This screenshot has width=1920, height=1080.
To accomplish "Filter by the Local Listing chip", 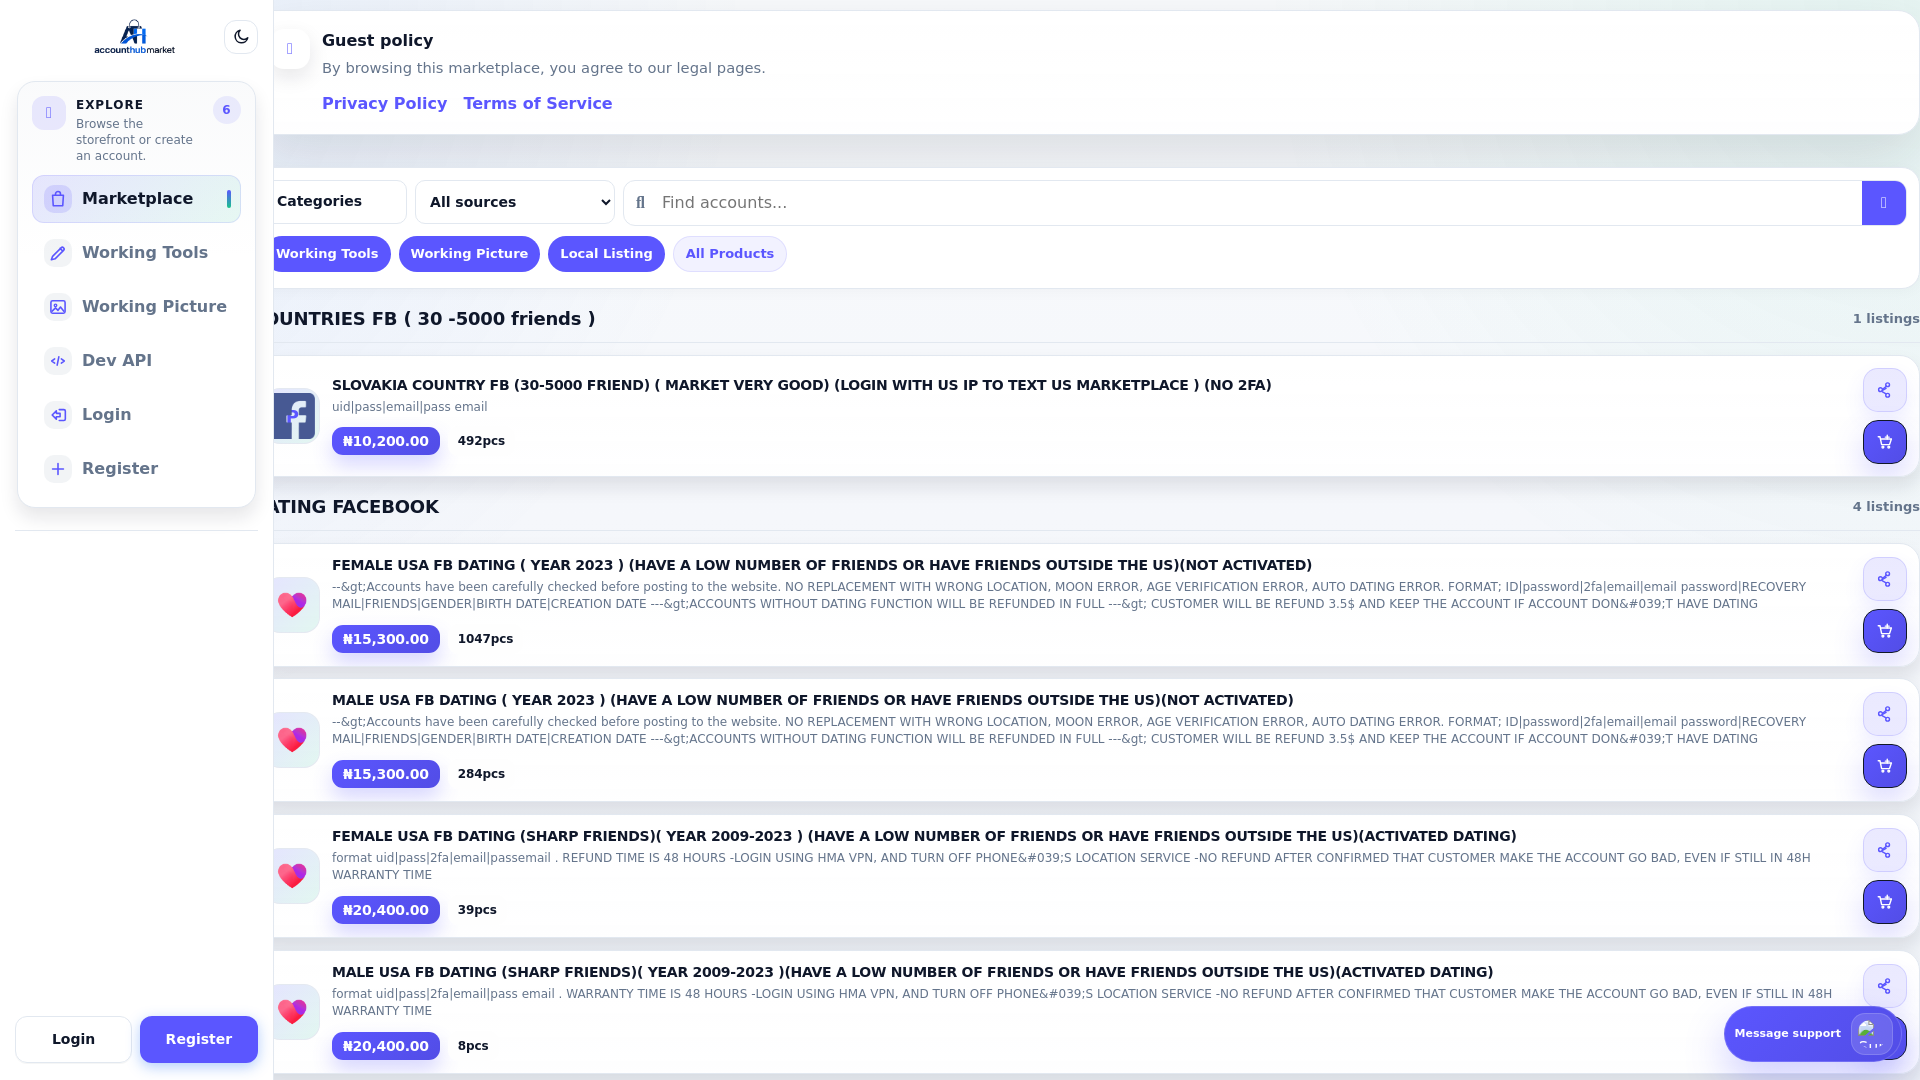I will [606, 254].
